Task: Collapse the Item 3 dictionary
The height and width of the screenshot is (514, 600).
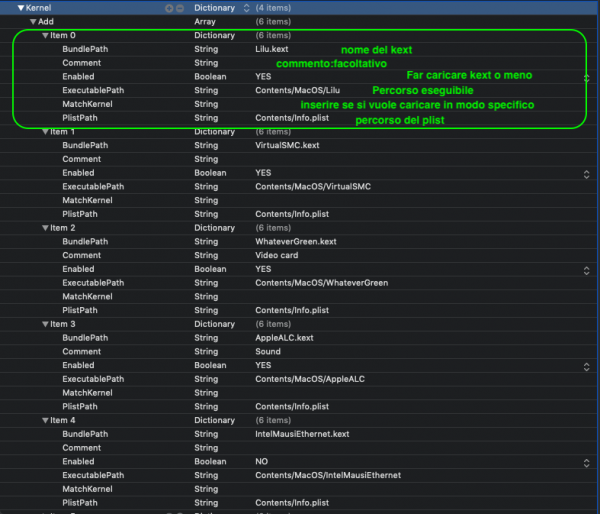Action: point(45,324)
